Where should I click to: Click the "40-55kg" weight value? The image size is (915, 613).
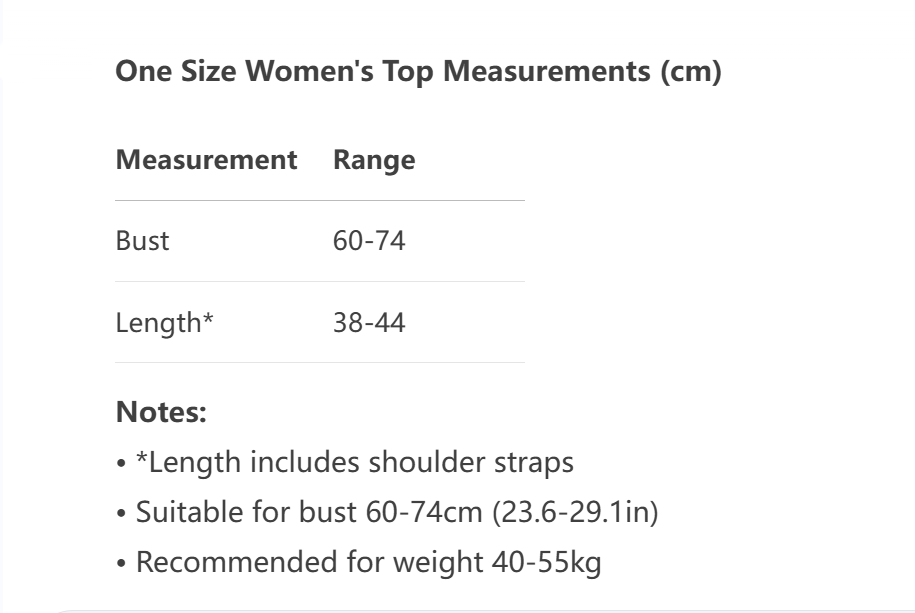[546, 562]
